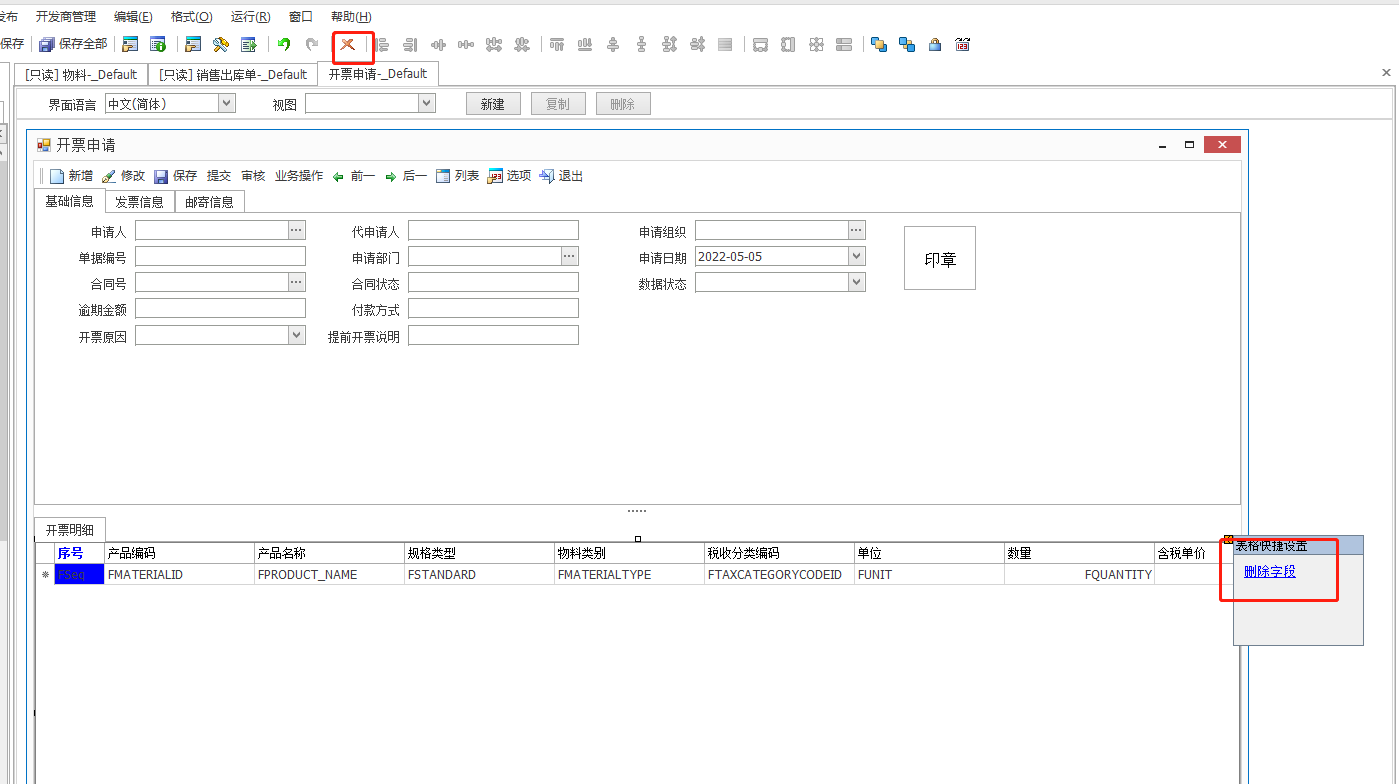Click 退出 (Exit) in the form toolbar

click(x=561, y=176)
